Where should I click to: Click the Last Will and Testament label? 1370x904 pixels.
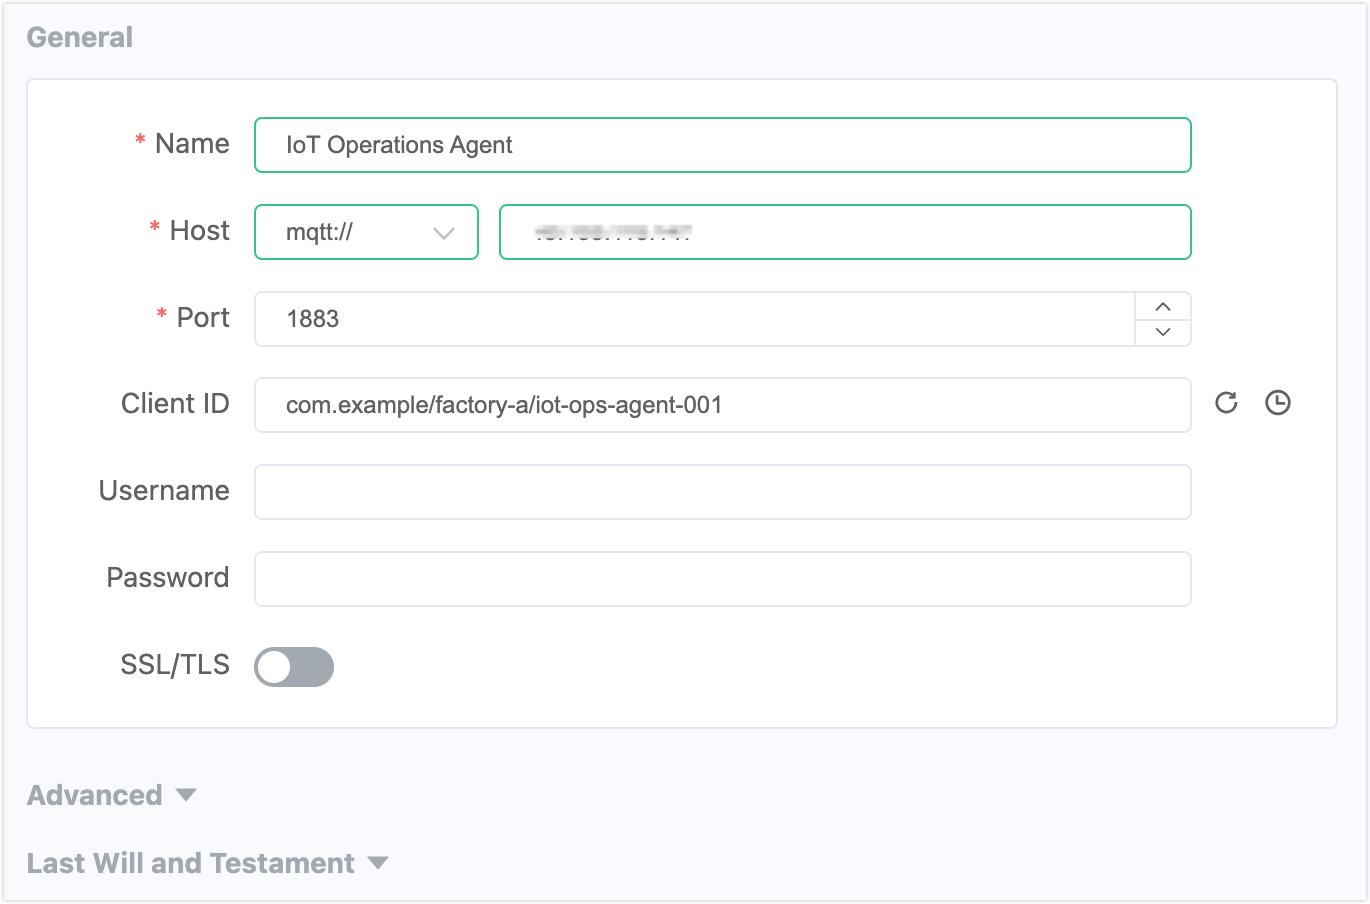[190, 862]
